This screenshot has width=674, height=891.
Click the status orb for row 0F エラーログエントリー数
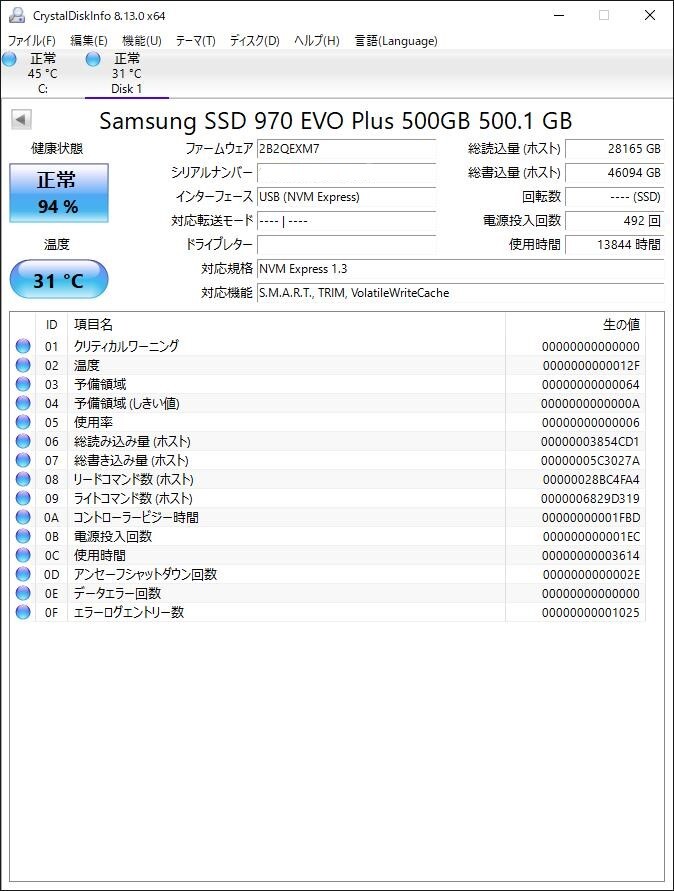(x=23, y=612)
